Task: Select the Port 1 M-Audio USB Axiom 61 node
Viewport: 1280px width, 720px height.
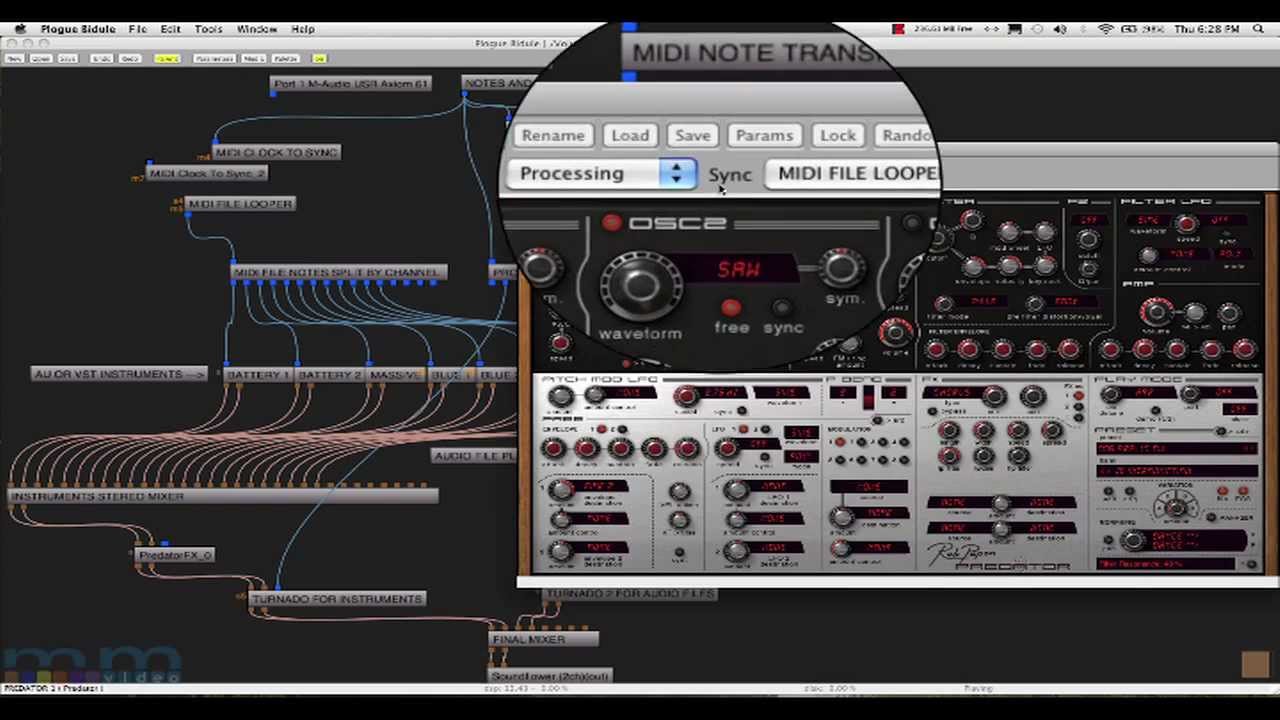Action: coord(350,84)
